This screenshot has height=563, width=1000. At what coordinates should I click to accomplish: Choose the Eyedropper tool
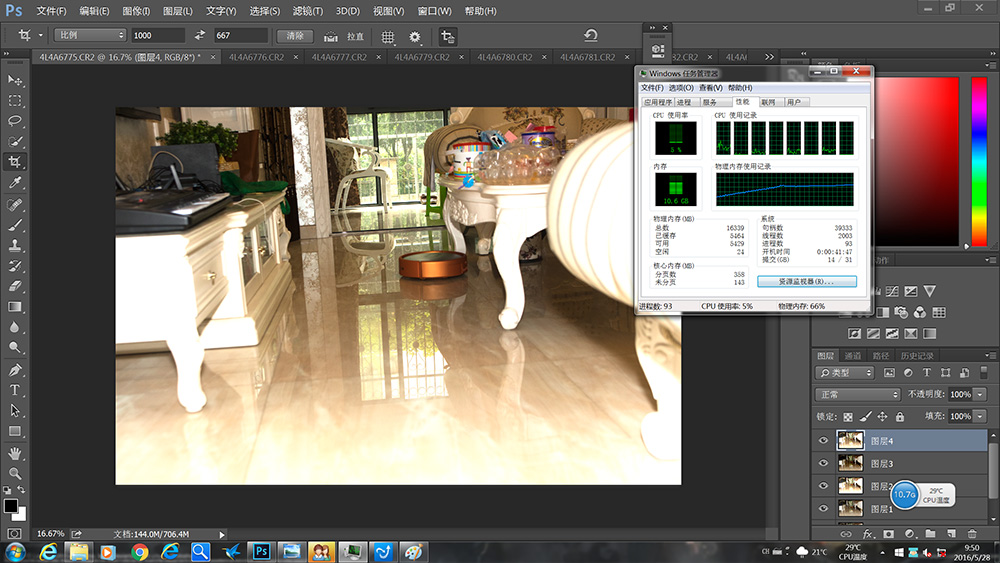(x=15, y=183)
